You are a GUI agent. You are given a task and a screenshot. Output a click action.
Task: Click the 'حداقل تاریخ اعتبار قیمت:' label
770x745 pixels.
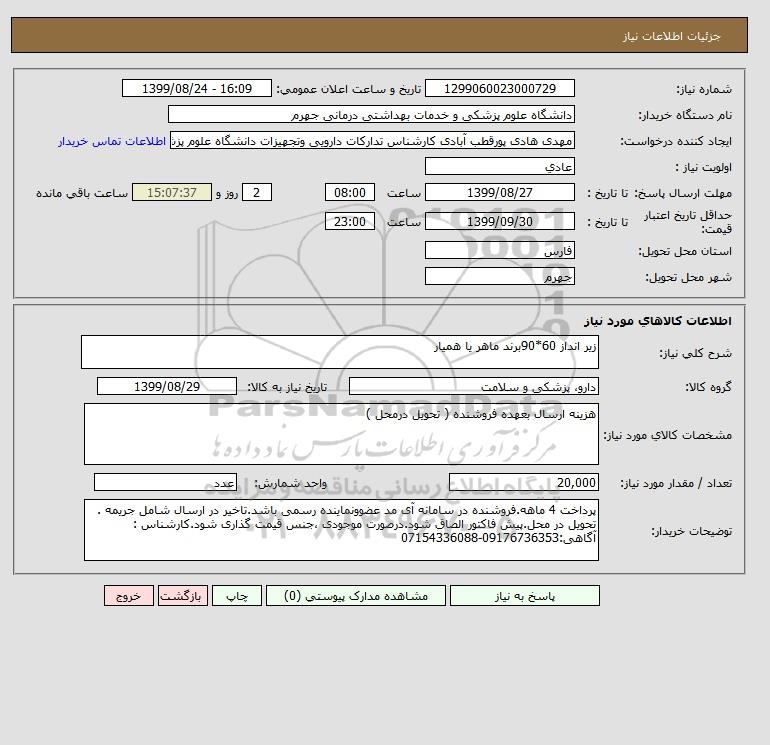(688, 222)
